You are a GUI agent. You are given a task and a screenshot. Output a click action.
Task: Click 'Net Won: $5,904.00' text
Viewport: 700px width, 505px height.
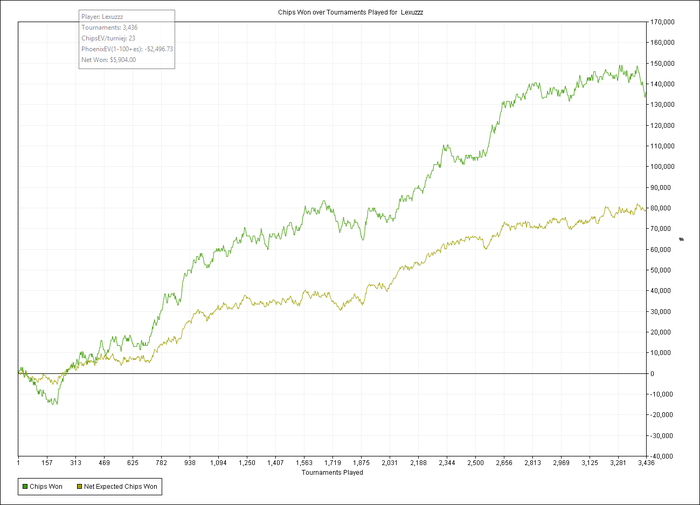pyautogui.click(x=109, y=59)
